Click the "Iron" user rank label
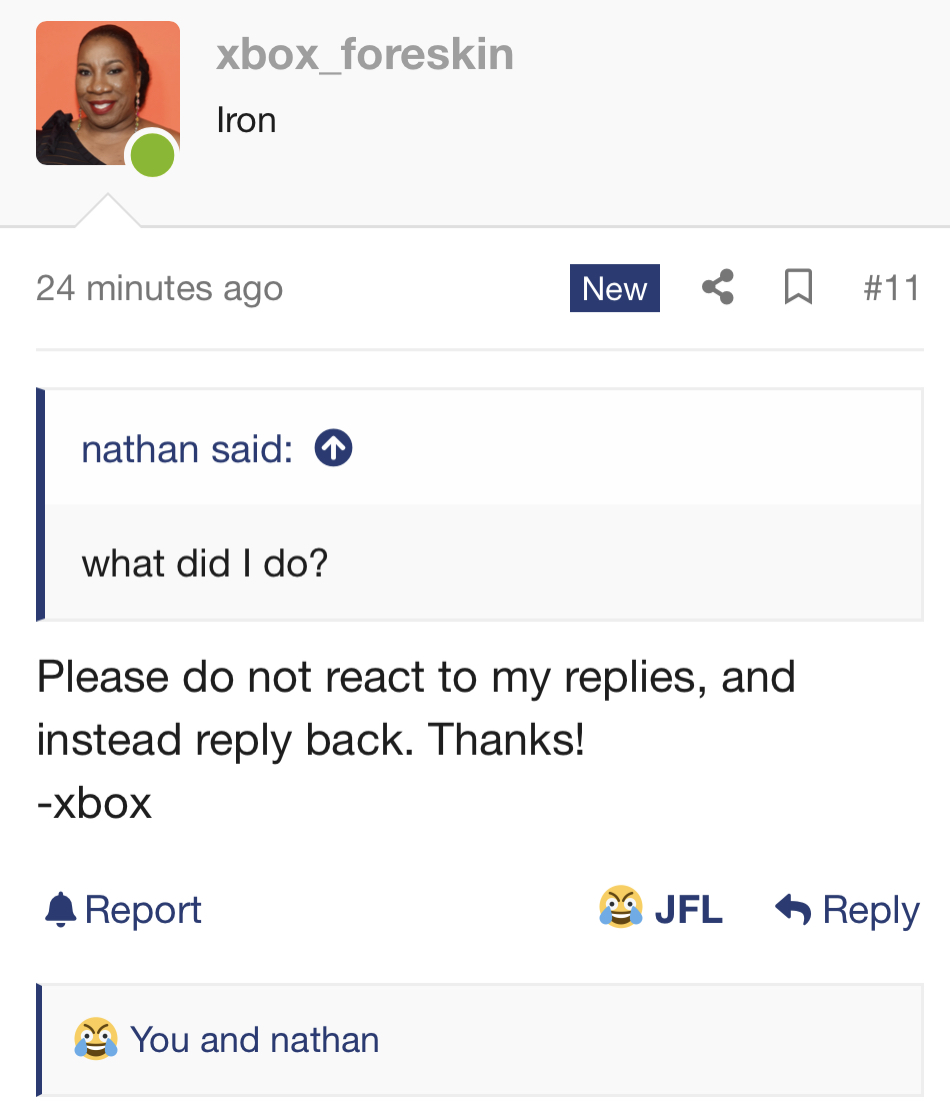This screenshot has width=950, height=1103. coord(246,120)
